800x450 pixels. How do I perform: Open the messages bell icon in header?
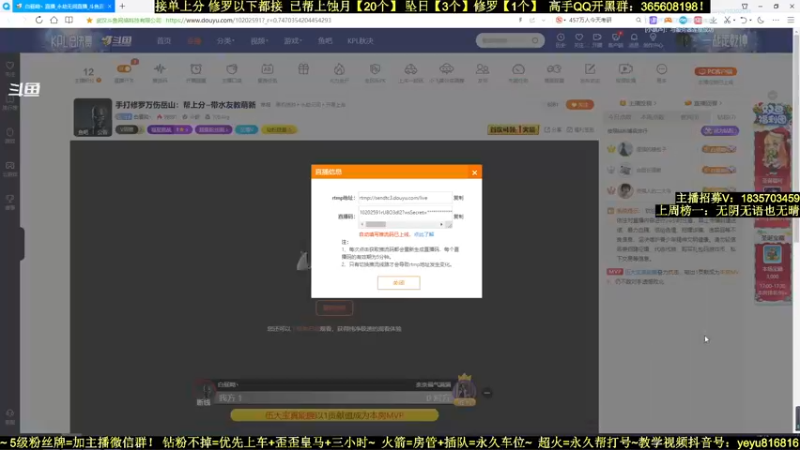click(634, 38)
